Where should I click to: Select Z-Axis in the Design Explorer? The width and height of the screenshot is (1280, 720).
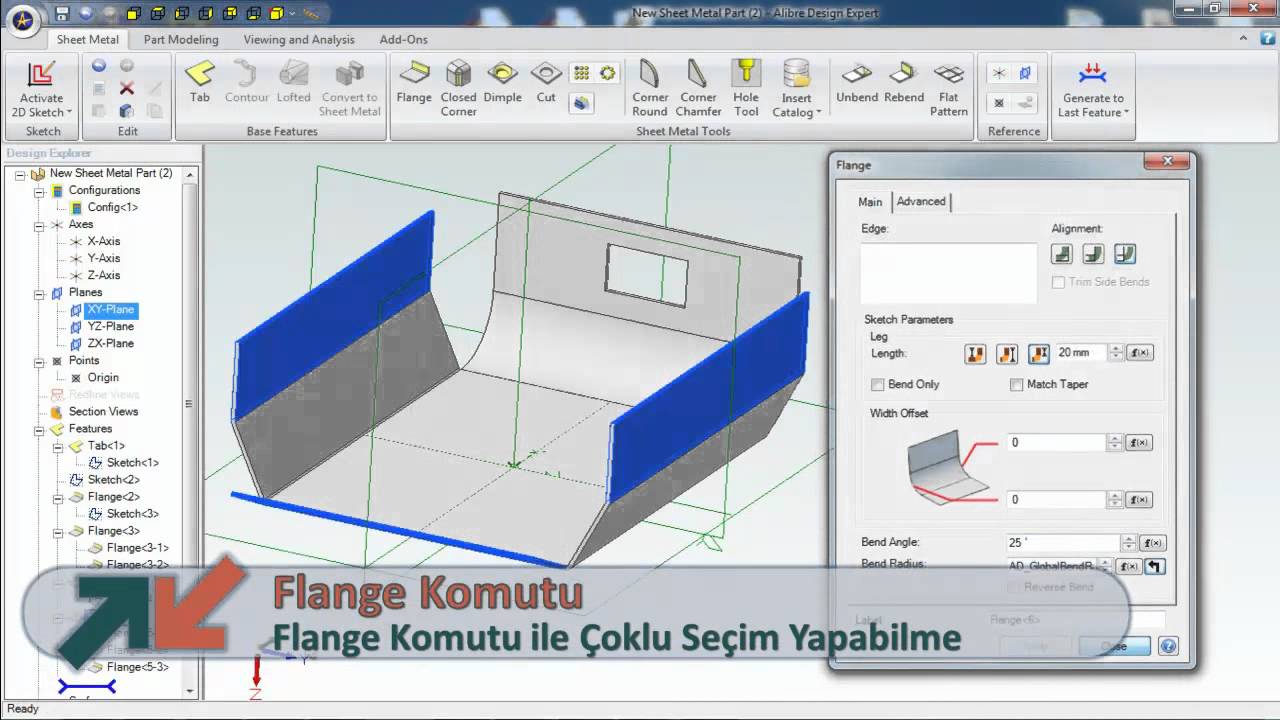click(x=103, y=275)
